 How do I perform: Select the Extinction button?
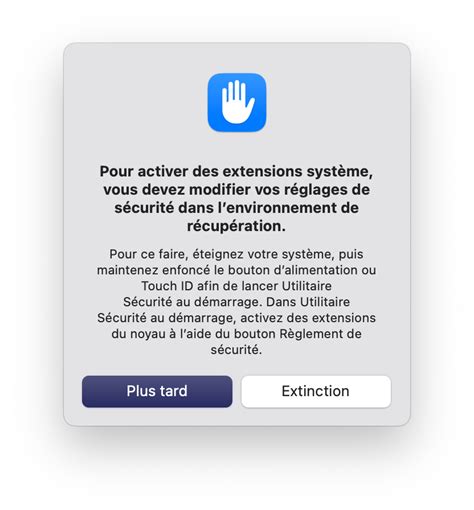click(x=316, y=391)
